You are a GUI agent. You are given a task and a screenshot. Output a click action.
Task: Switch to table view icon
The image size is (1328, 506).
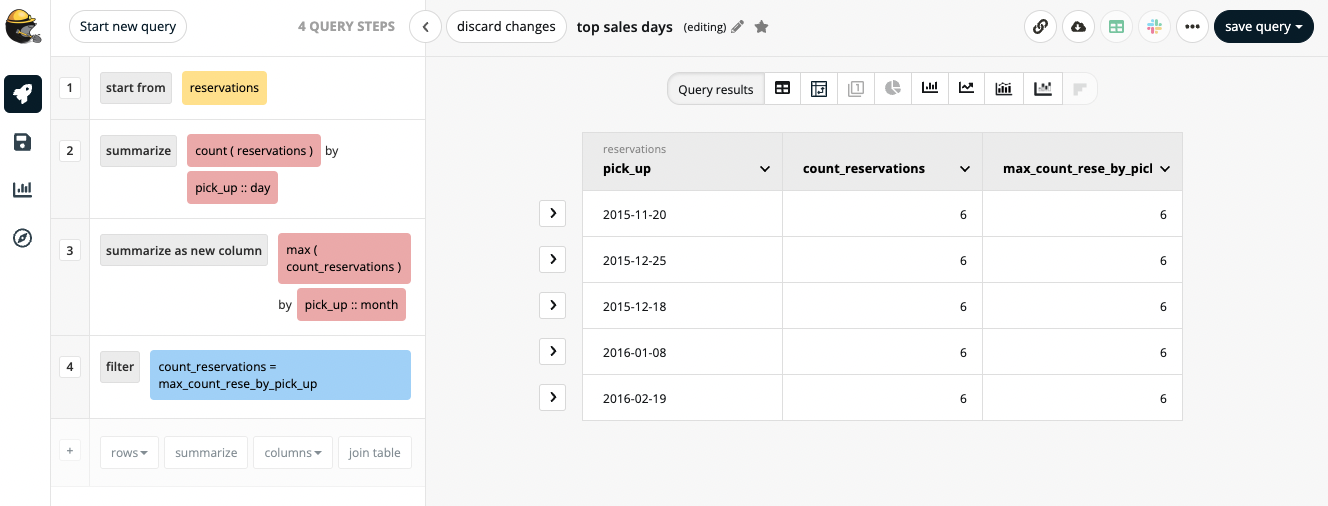[x=783, y=89]
